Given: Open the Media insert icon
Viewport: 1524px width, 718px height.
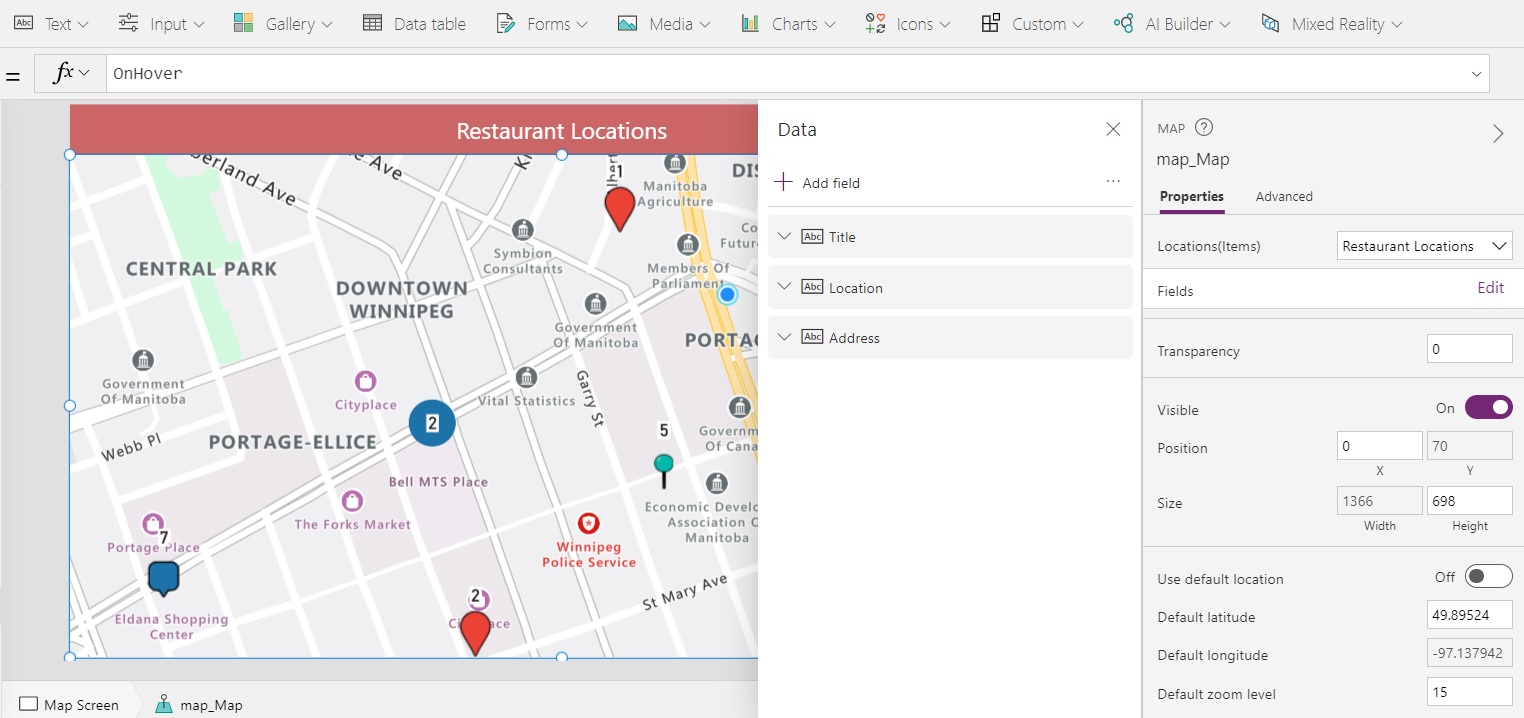Looking at the screenshot, I should point(625,23).
